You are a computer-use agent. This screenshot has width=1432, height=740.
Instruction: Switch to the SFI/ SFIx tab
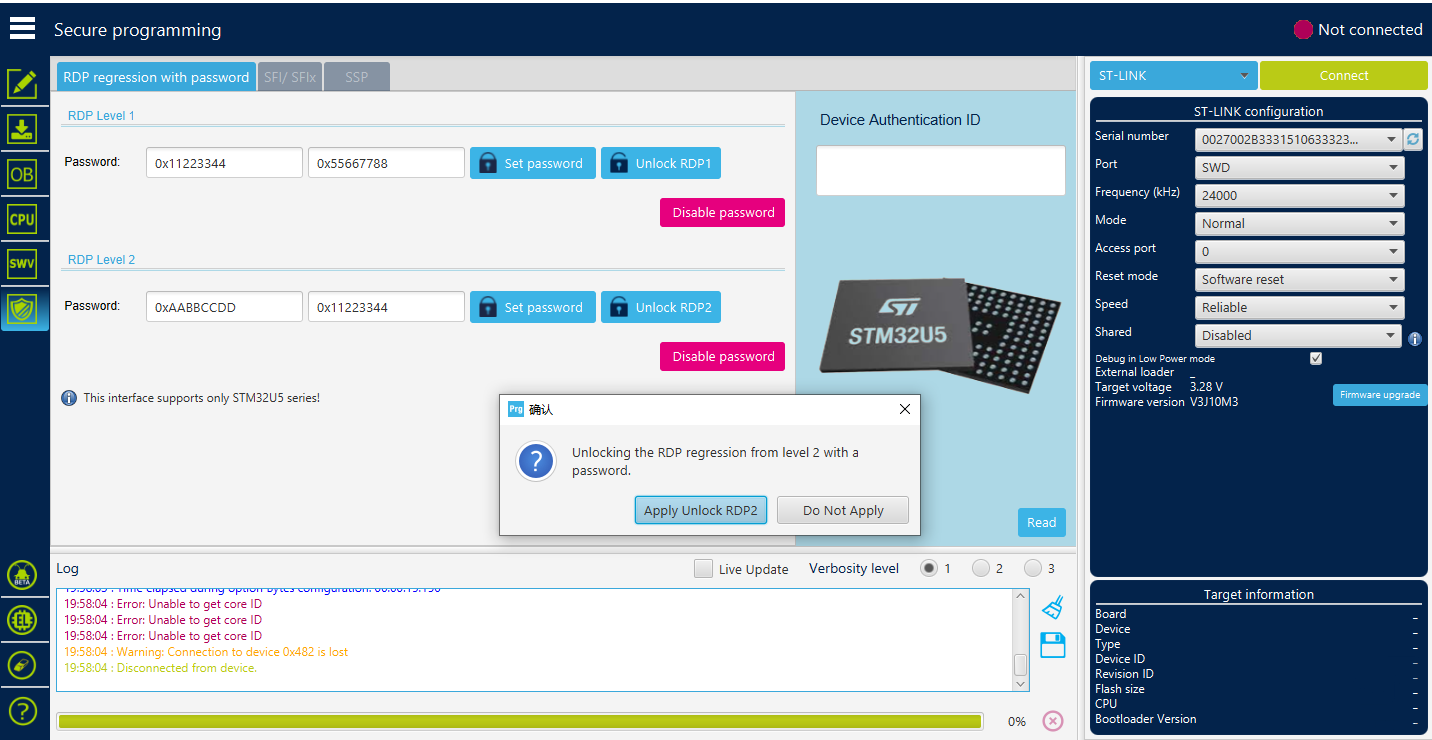pos(290,77)
